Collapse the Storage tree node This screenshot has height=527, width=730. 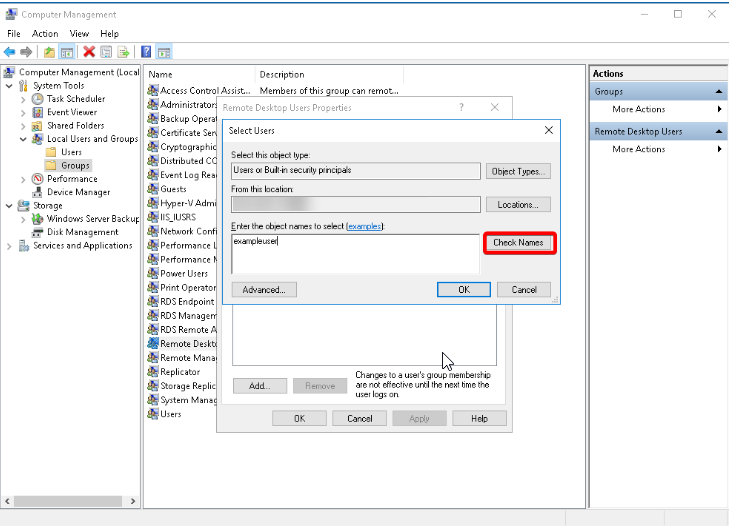[9, 205]
